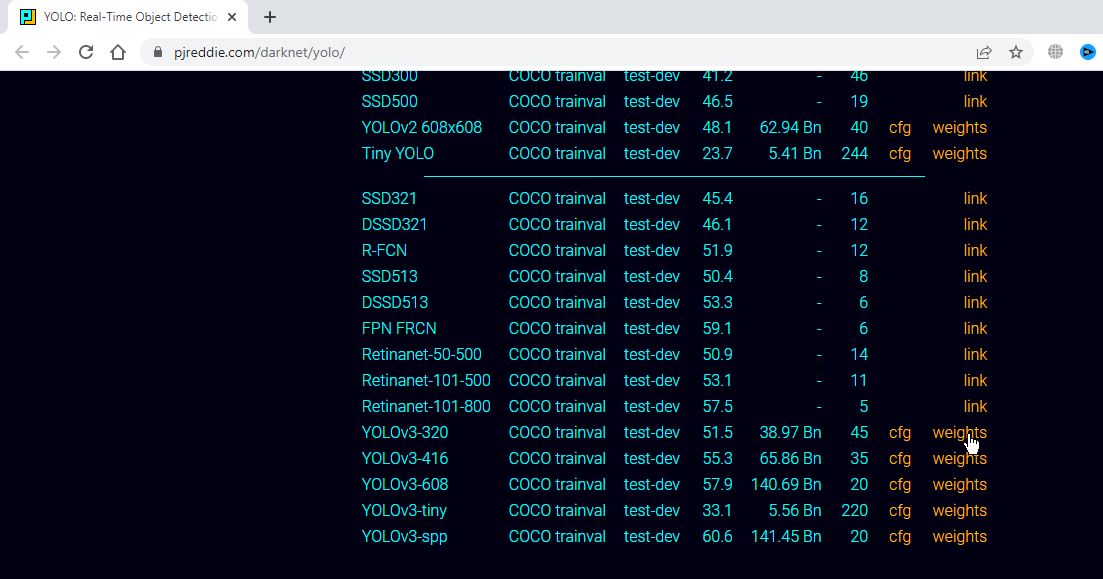Screen dimensions: 1103x579
Task: Reload the page with the refresh icon
Action: tap(86, 52)
